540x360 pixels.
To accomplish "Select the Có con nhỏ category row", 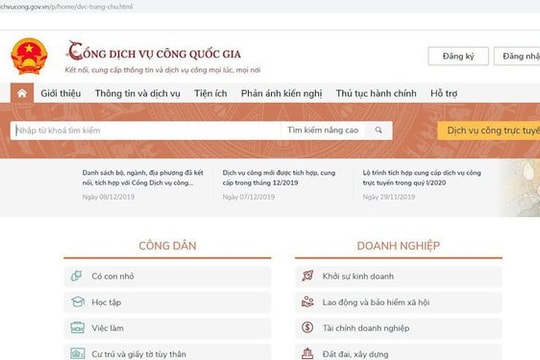I will pos(167,276).
